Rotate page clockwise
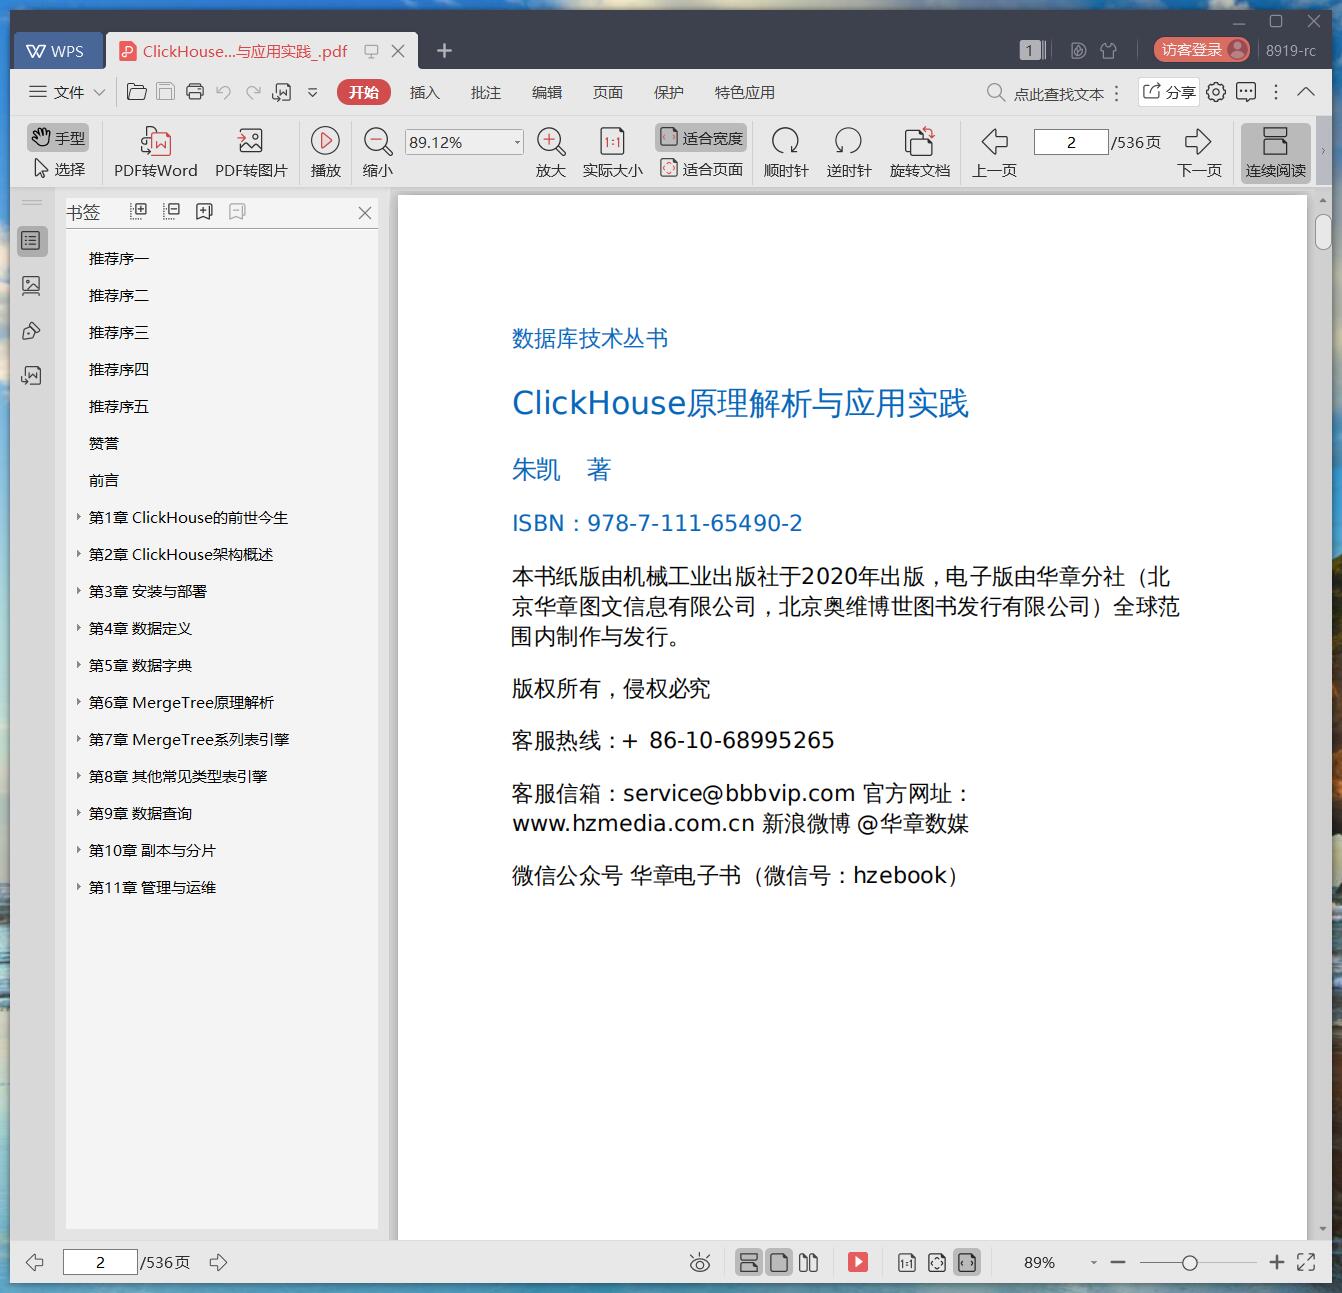This screenshot has width=1342, height=1293. pos(786,152)
